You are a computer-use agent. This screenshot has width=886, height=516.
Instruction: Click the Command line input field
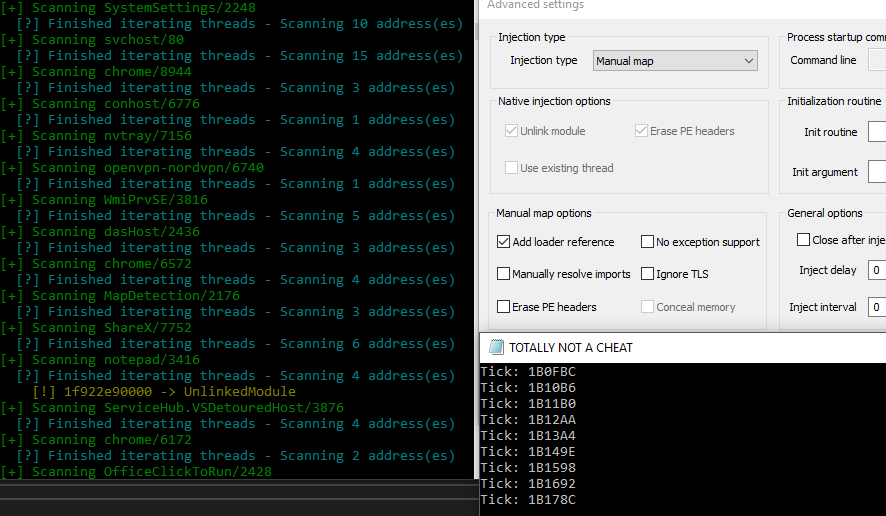coord(877,60)
